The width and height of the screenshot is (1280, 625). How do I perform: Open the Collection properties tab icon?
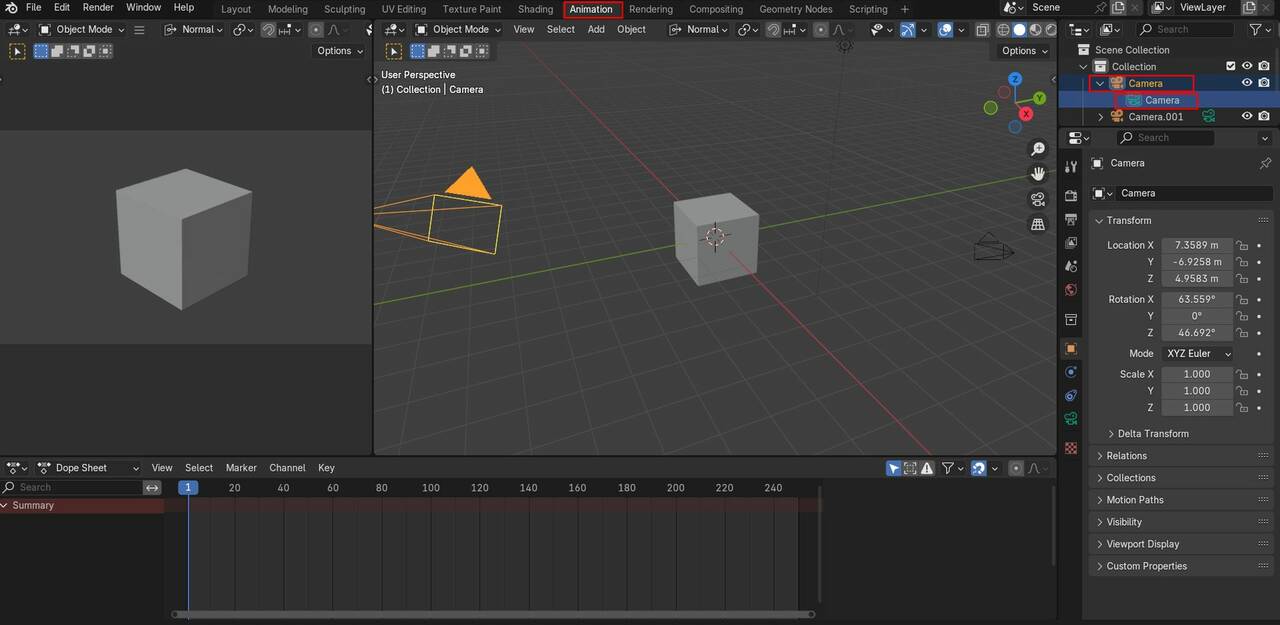[x=1071, y=320]
